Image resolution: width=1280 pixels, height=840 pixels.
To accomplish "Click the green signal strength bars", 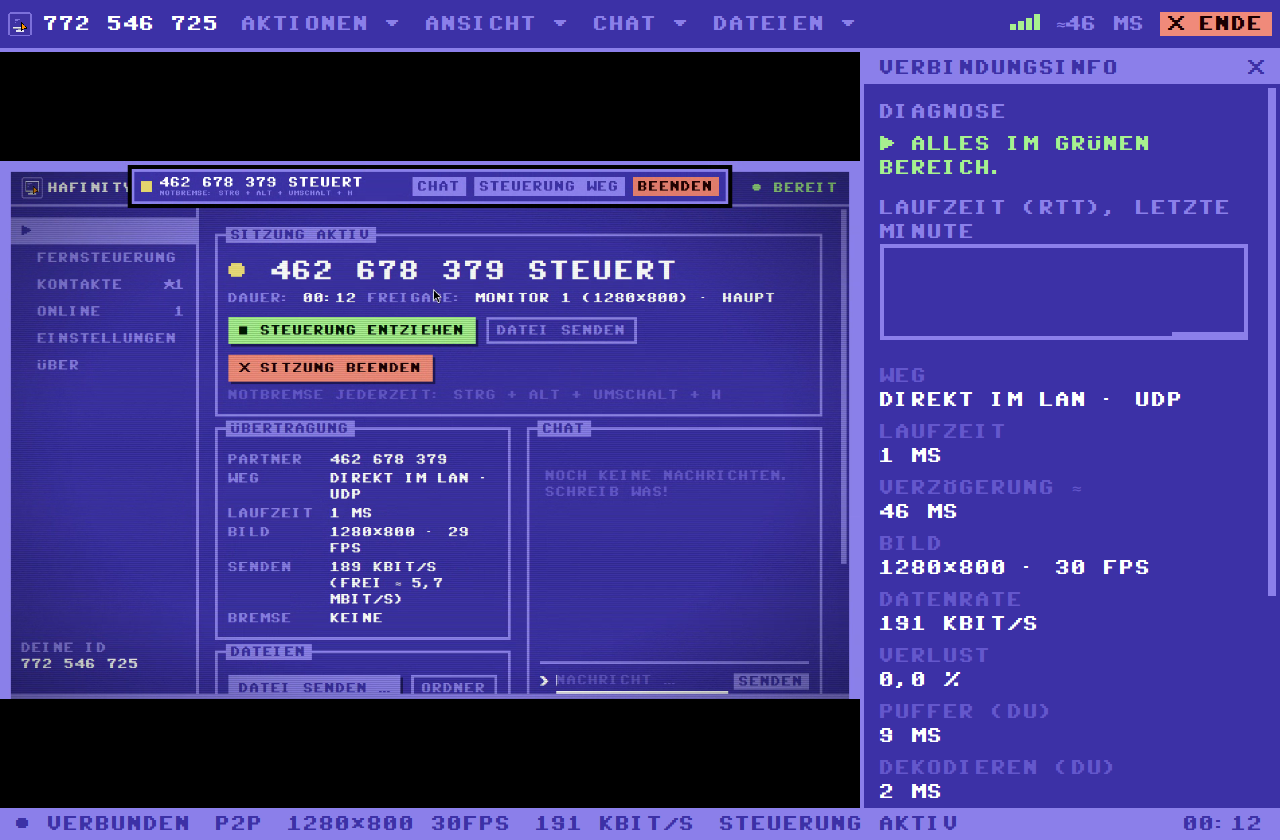I will (1024, 23).
